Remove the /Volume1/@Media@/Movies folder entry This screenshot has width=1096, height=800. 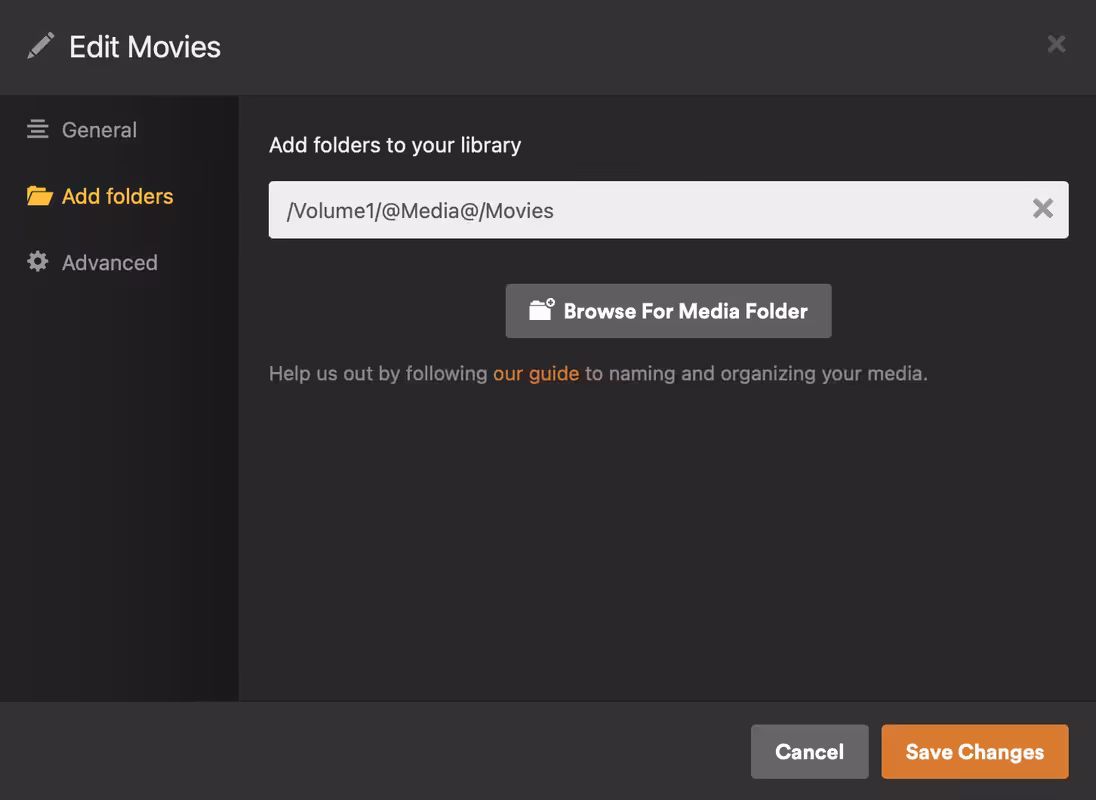tap(1042, 208)
